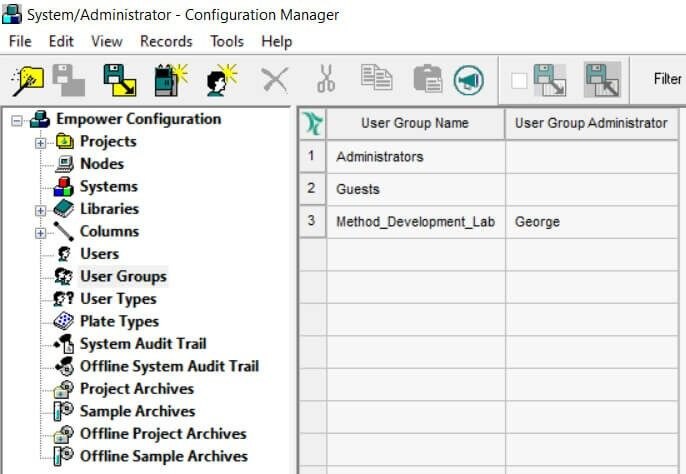Open the Tools menu
This screenshot has width=686, height=474.
tap(227, 41)
